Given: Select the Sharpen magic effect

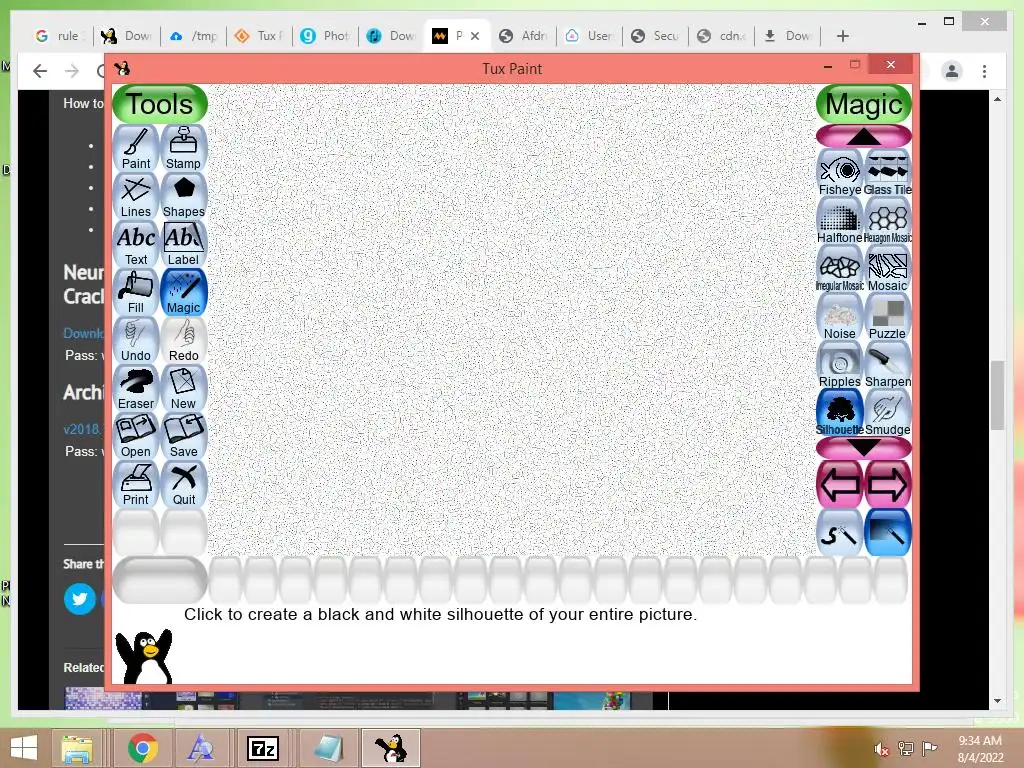Looking at the screenshot, I should point(888,365).
